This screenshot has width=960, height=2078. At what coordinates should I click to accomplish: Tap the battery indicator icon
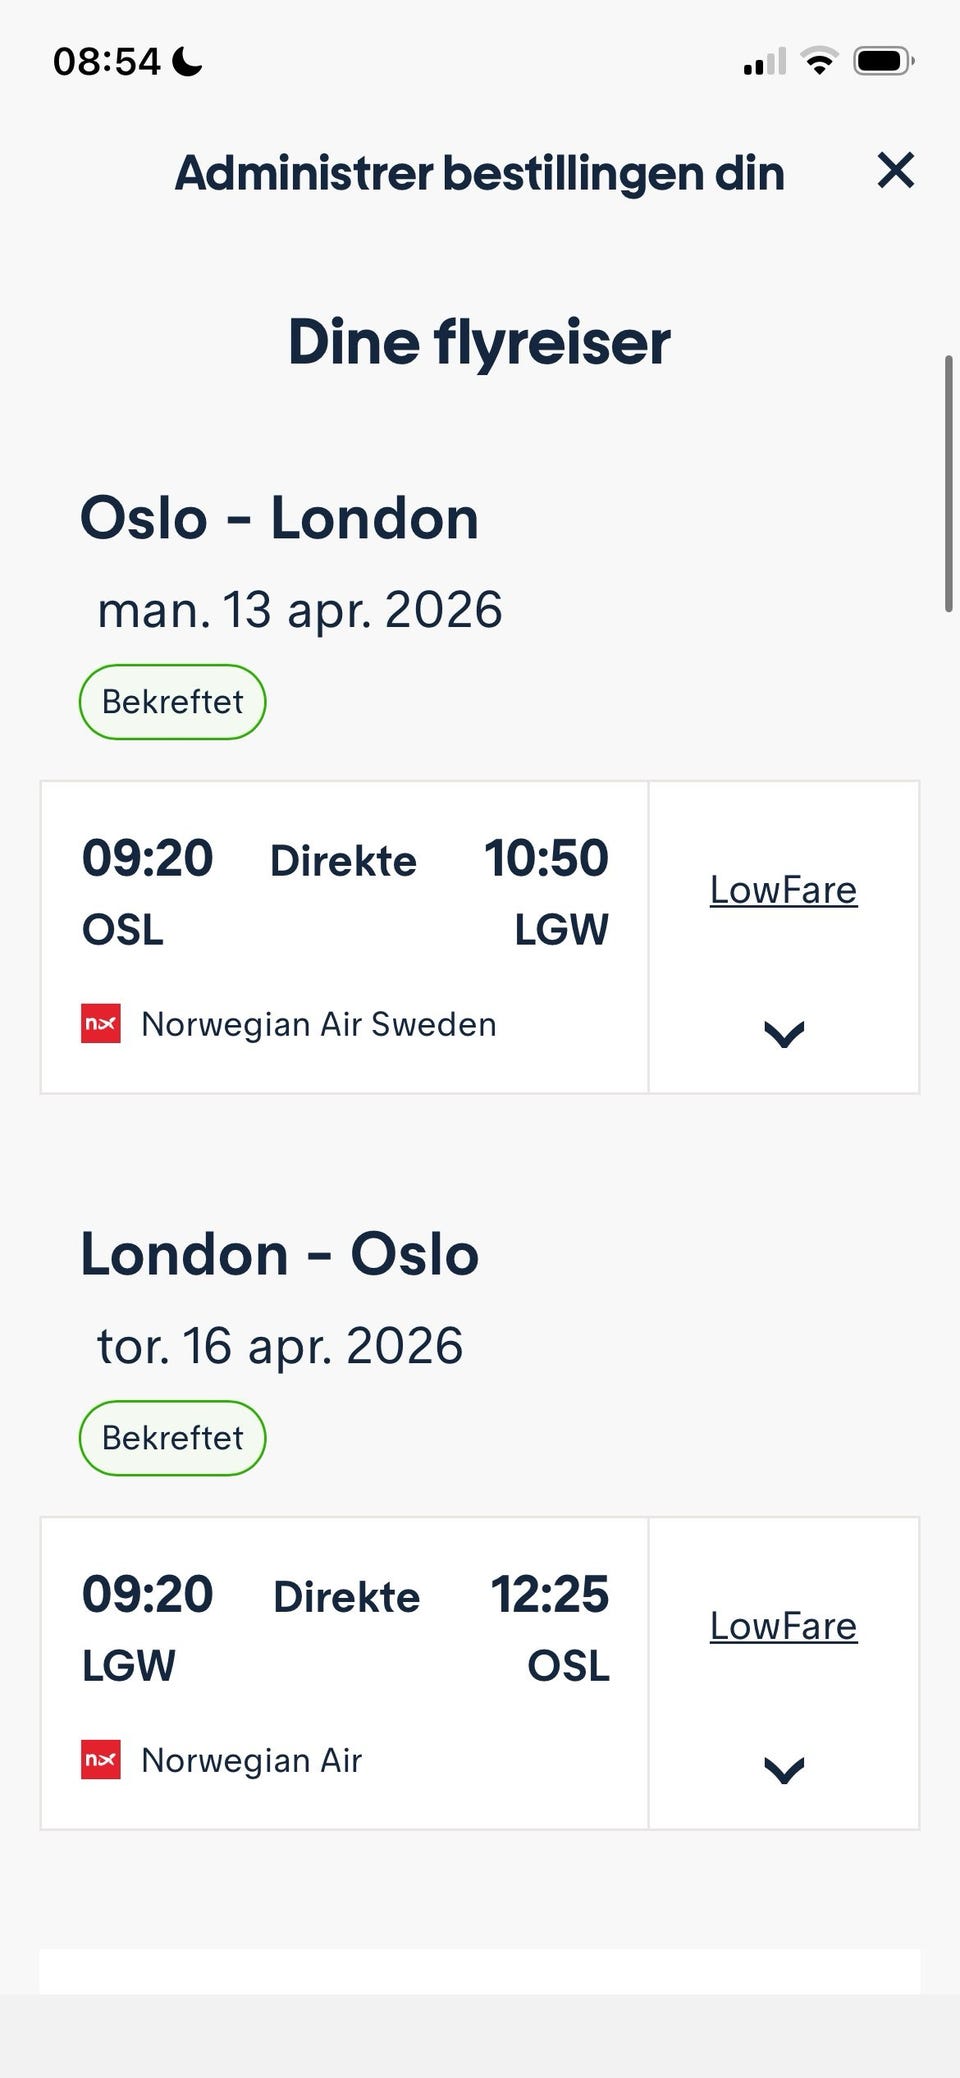882,62
